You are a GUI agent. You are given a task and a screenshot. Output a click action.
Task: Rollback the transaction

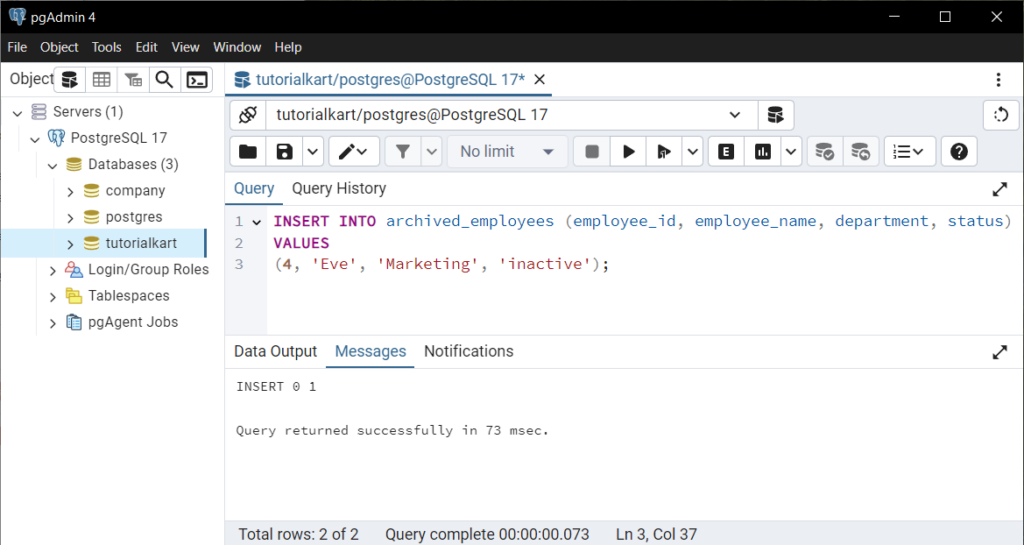click(861, 152)
